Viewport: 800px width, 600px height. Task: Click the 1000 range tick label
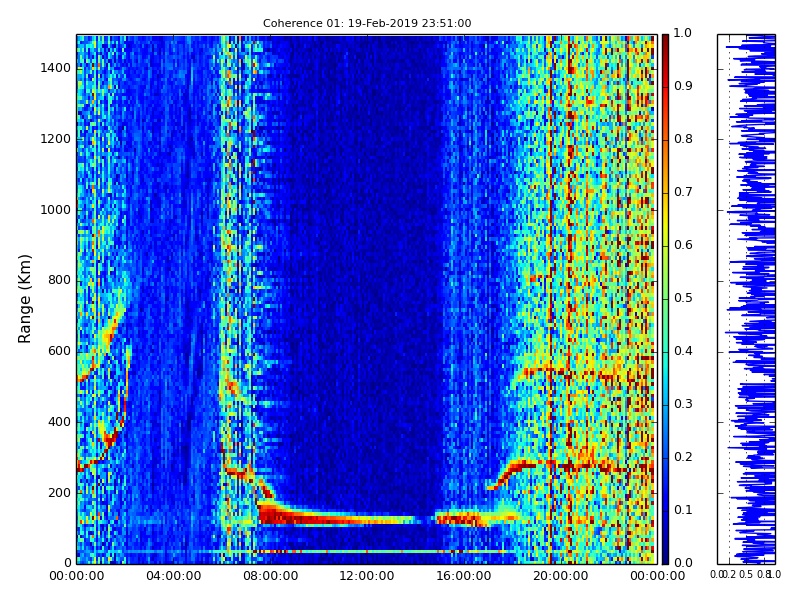tap(56, 210)
